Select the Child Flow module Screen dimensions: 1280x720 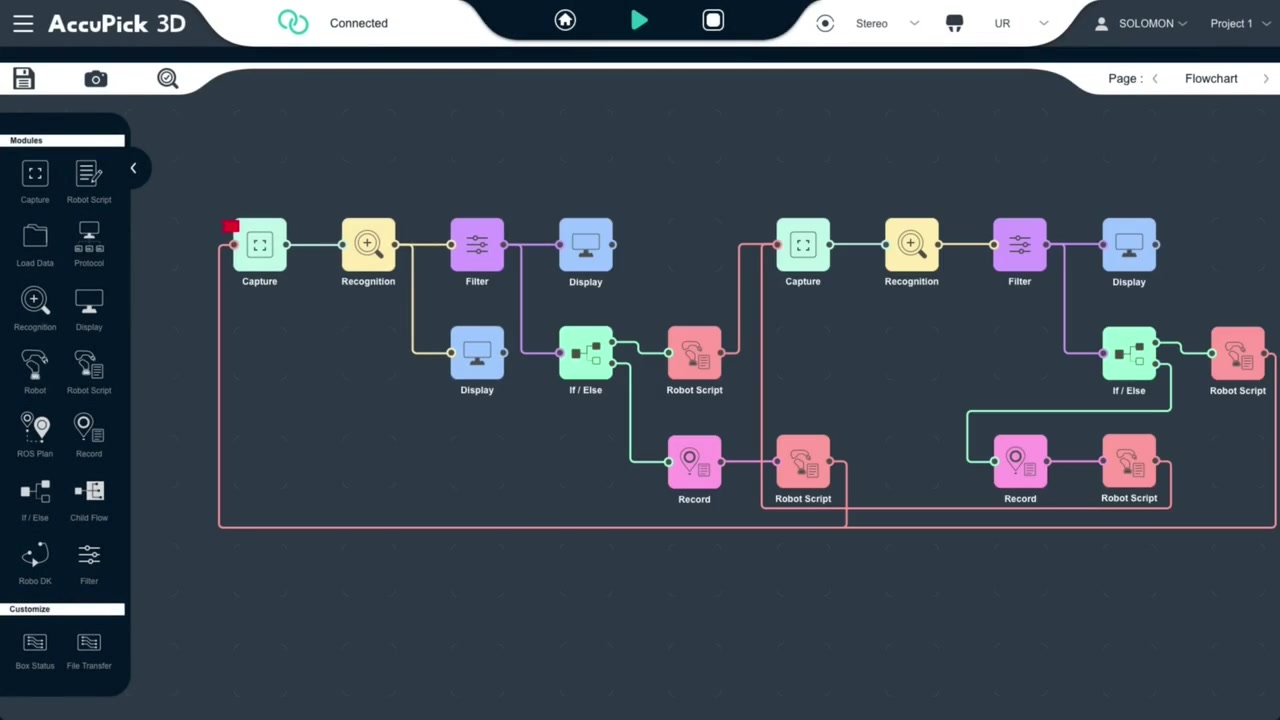pyautogui.click(x=89, y=500)
